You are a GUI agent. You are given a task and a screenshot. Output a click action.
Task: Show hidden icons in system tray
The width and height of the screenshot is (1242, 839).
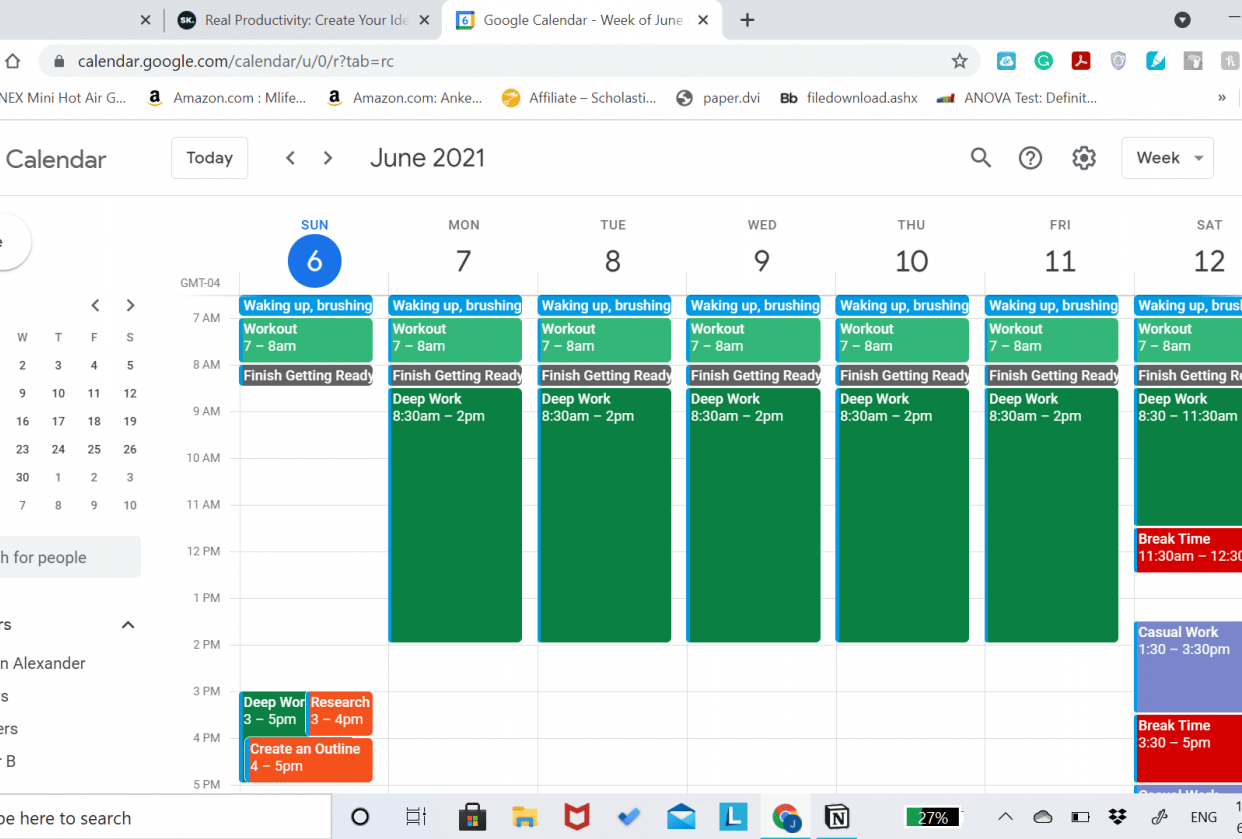coord(1005,816)
